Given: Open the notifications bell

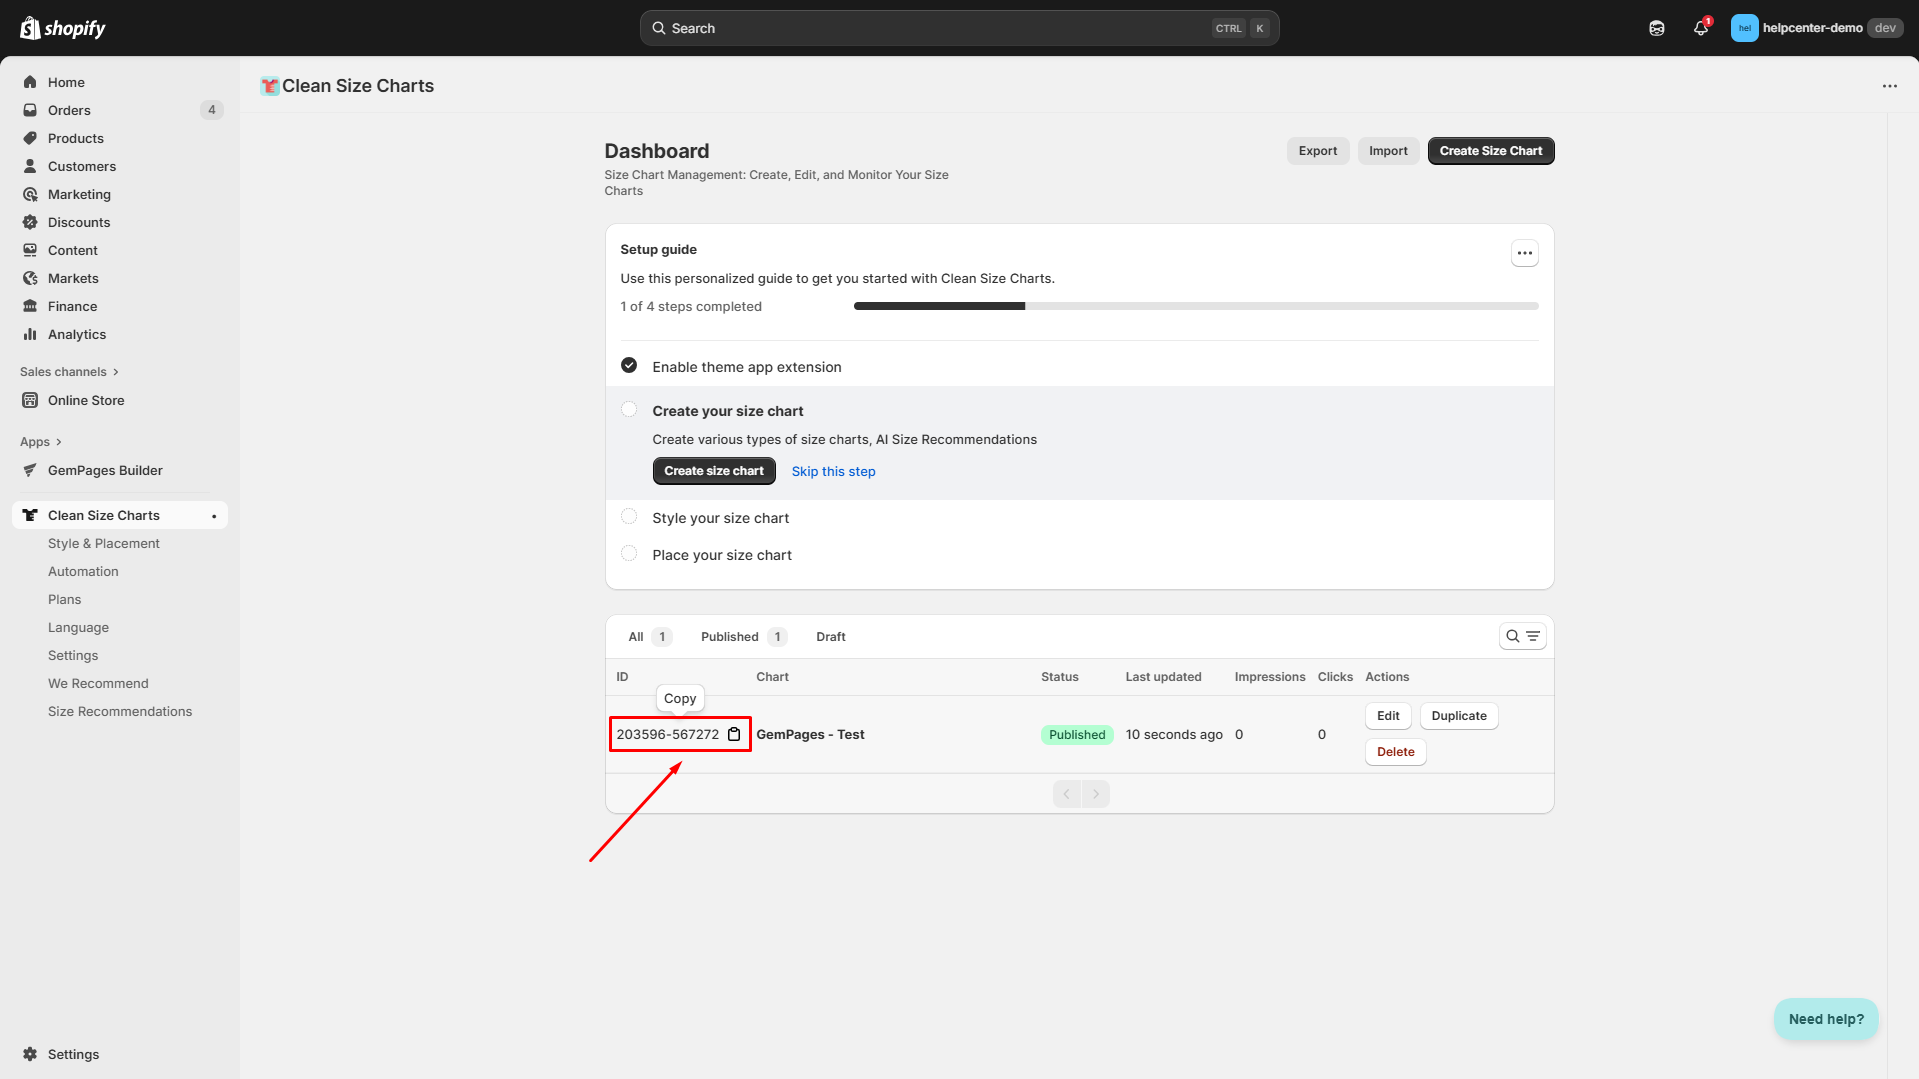Looking at the screenshot, I should point(1700,28).
